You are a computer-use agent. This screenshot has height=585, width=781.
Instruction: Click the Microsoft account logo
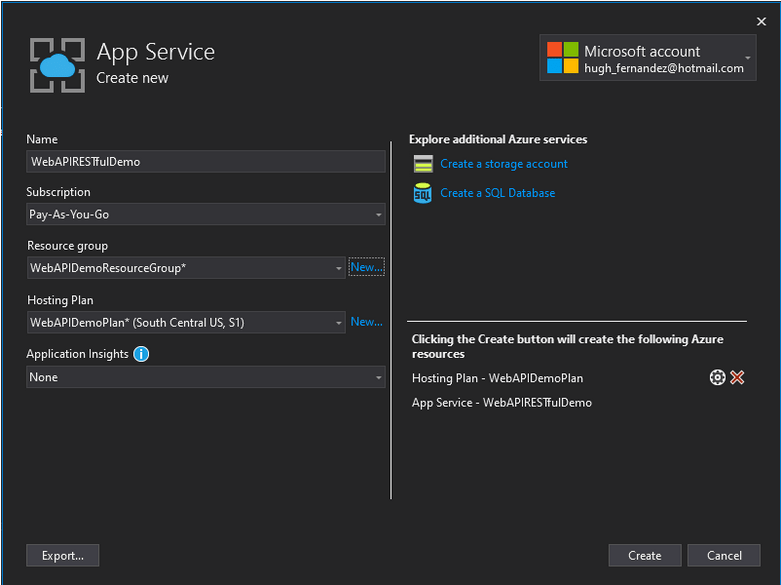563,59
